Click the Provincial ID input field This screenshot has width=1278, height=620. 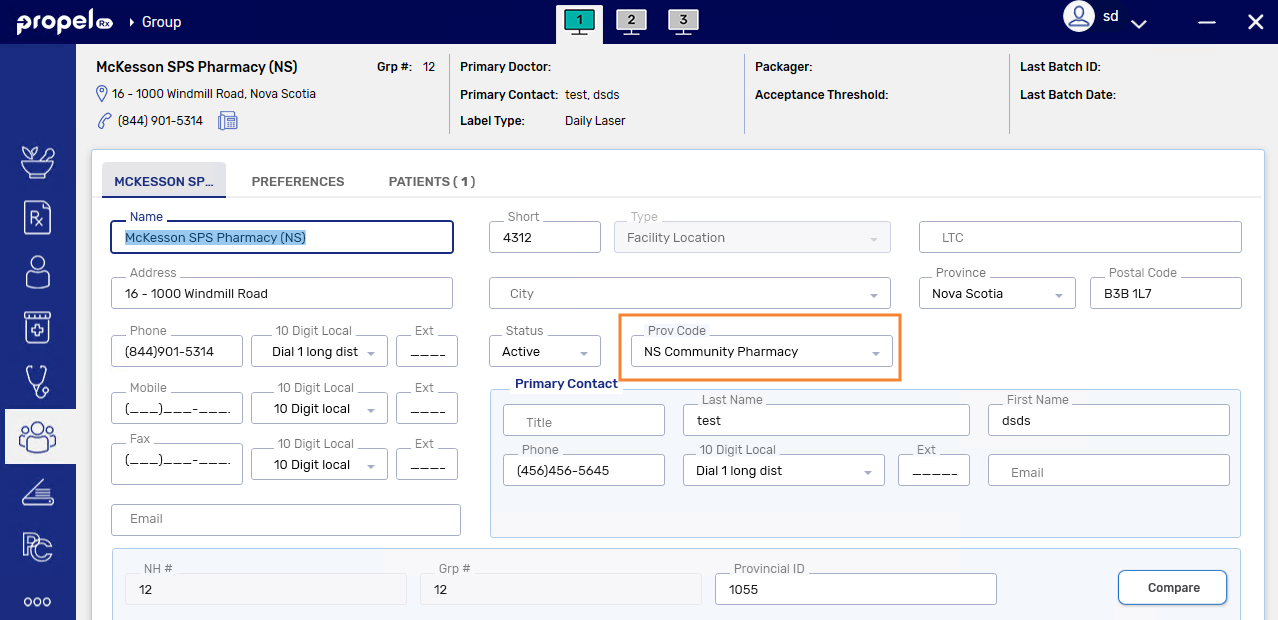point(855,590)
